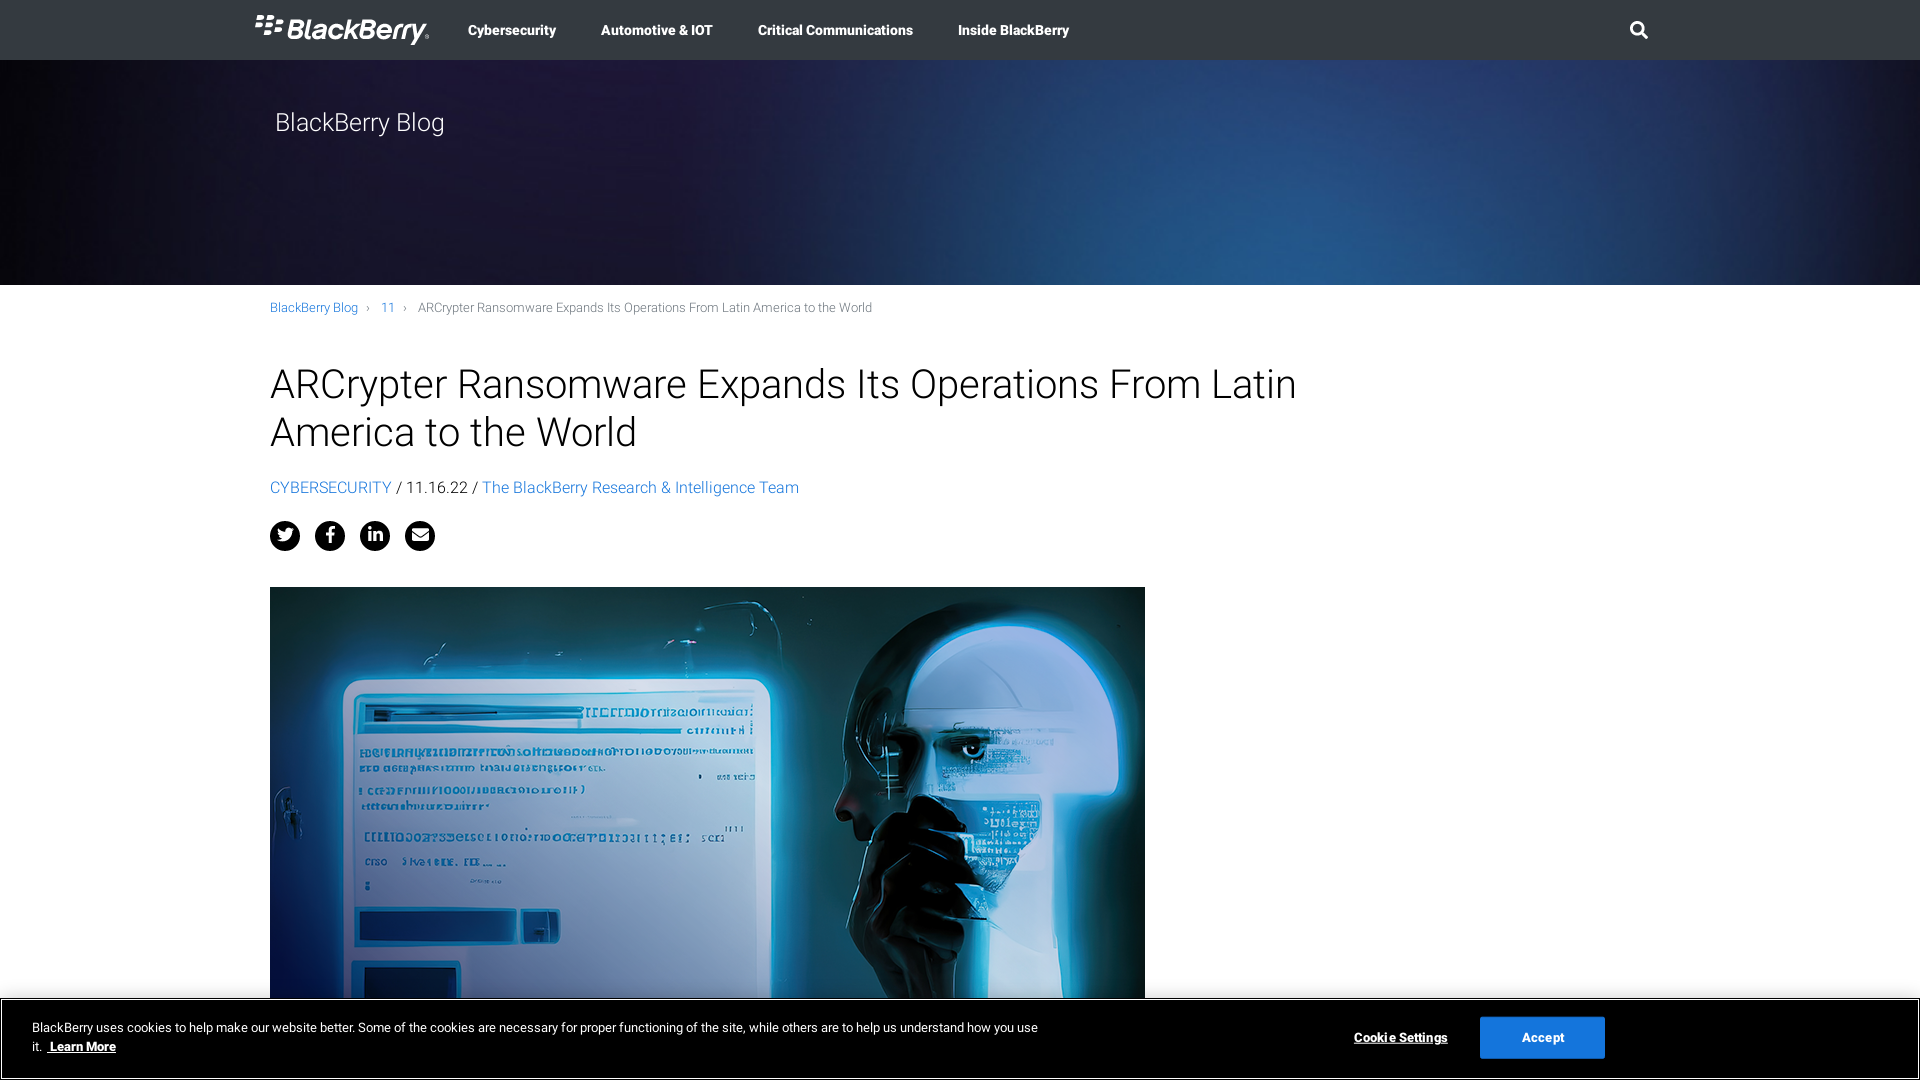Image resolution: width=1920 pixels, height=1080 pixels.
Task: Open the Critical Communications menu
Action: (835, 30)
